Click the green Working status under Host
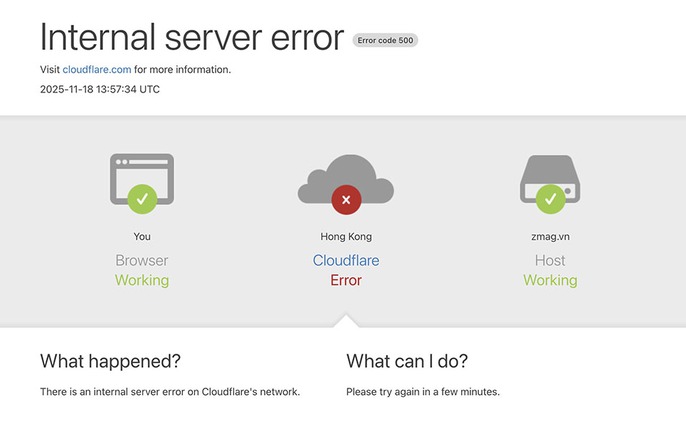Image resolution: width=686 pixels, height=429 pixels. [550, 280]
